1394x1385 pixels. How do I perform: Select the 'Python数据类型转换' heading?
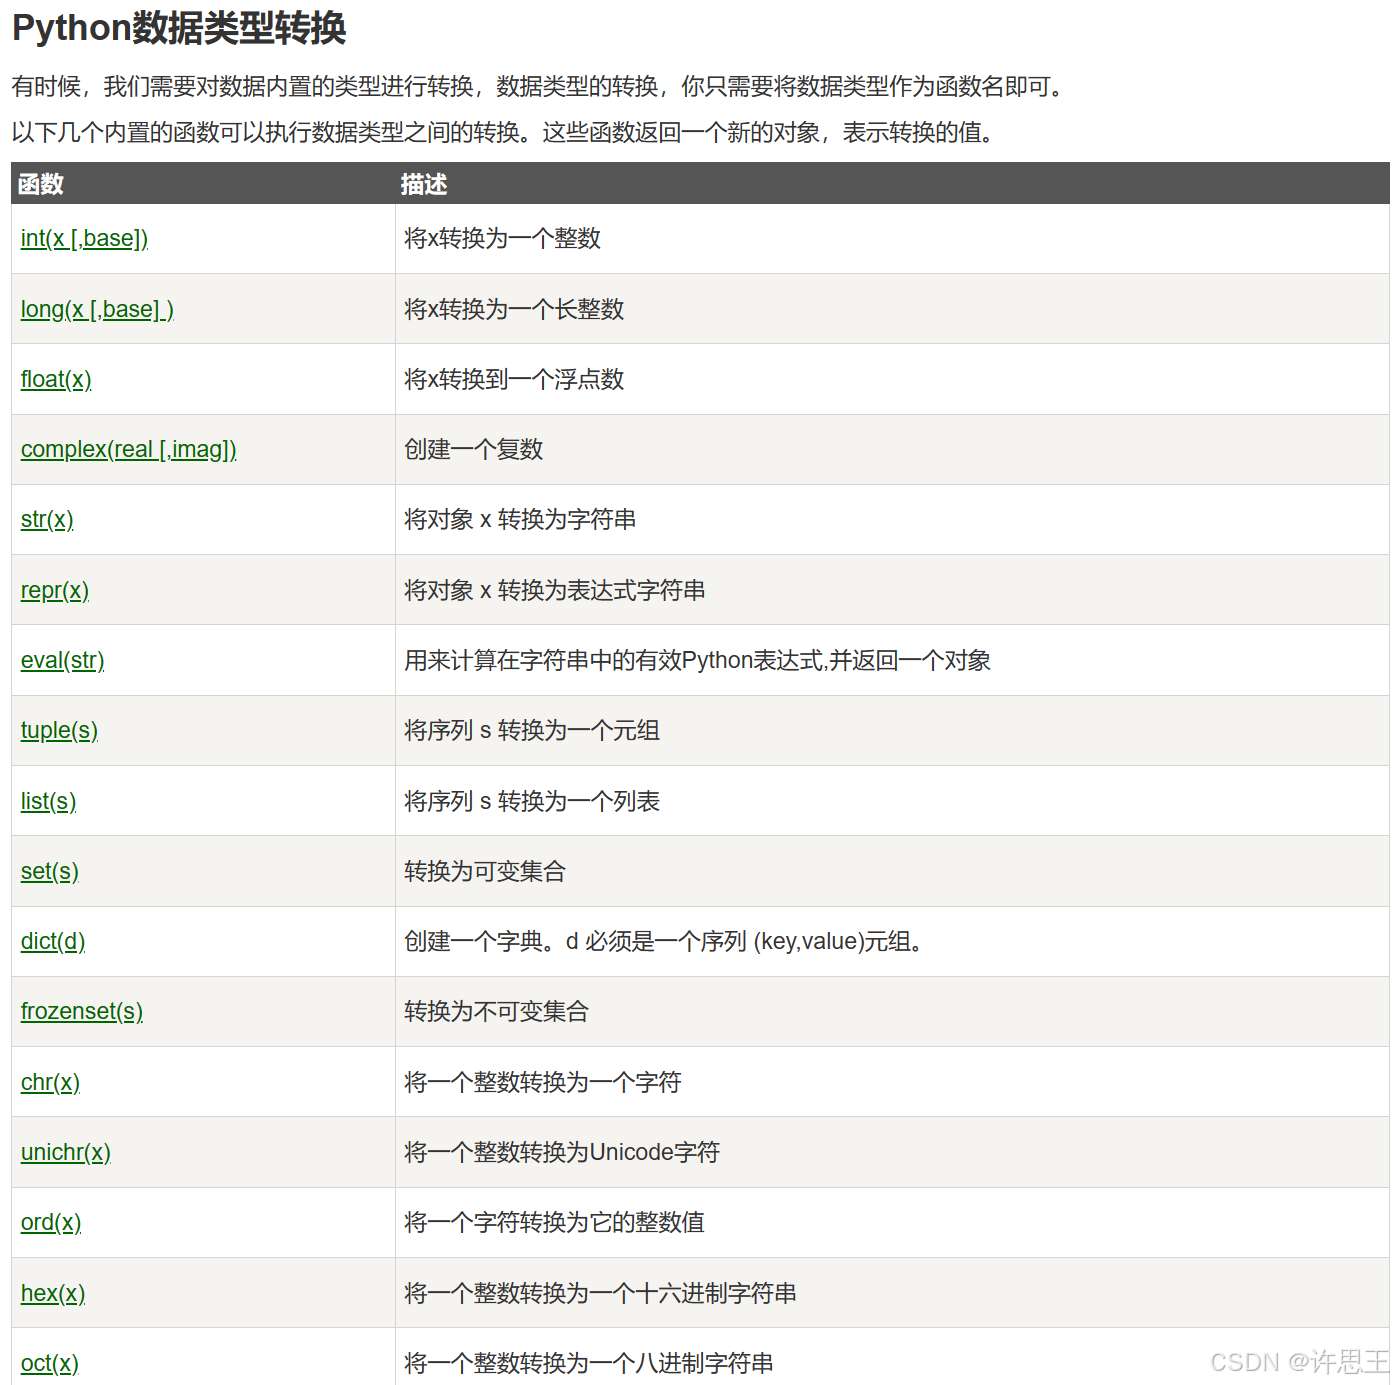[179, 28]
